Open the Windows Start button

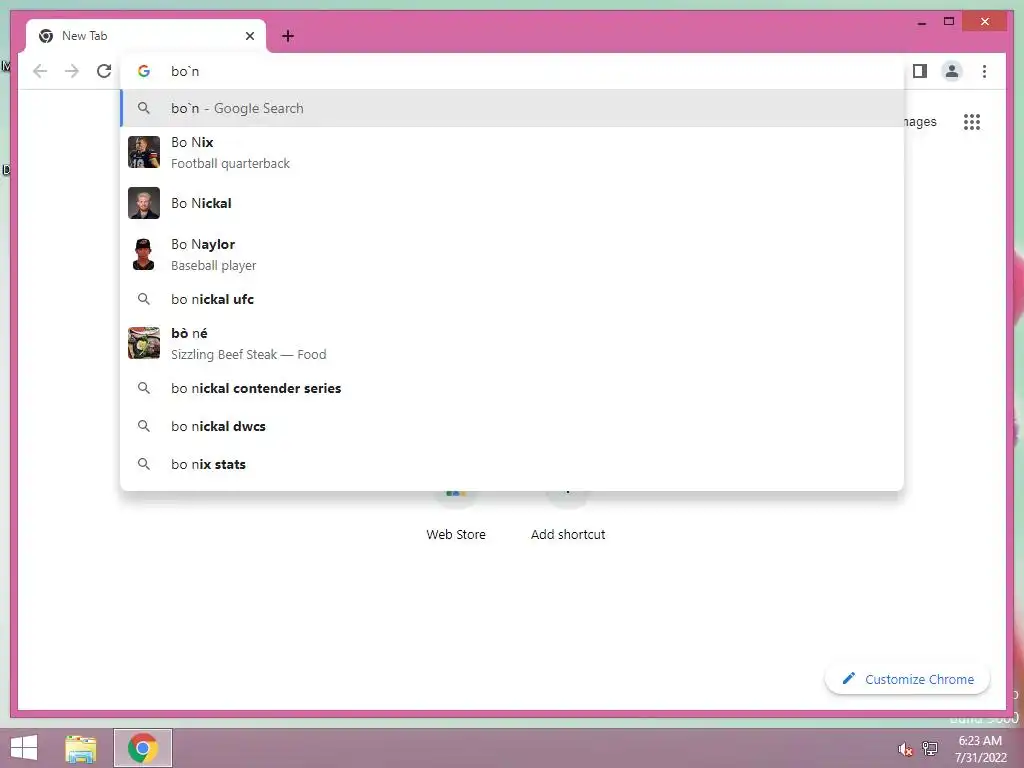24,748
